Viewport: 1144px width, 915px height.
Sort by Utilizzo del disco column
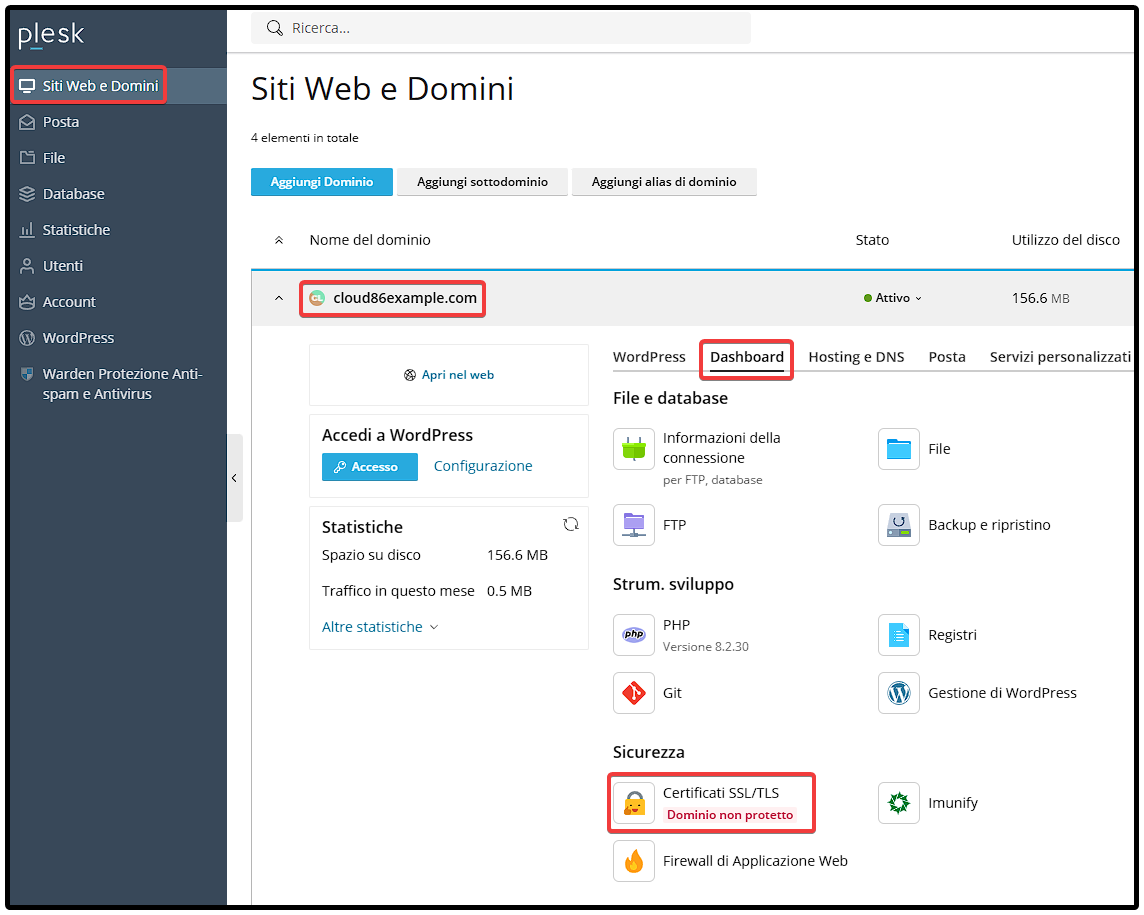[1065, 240]
